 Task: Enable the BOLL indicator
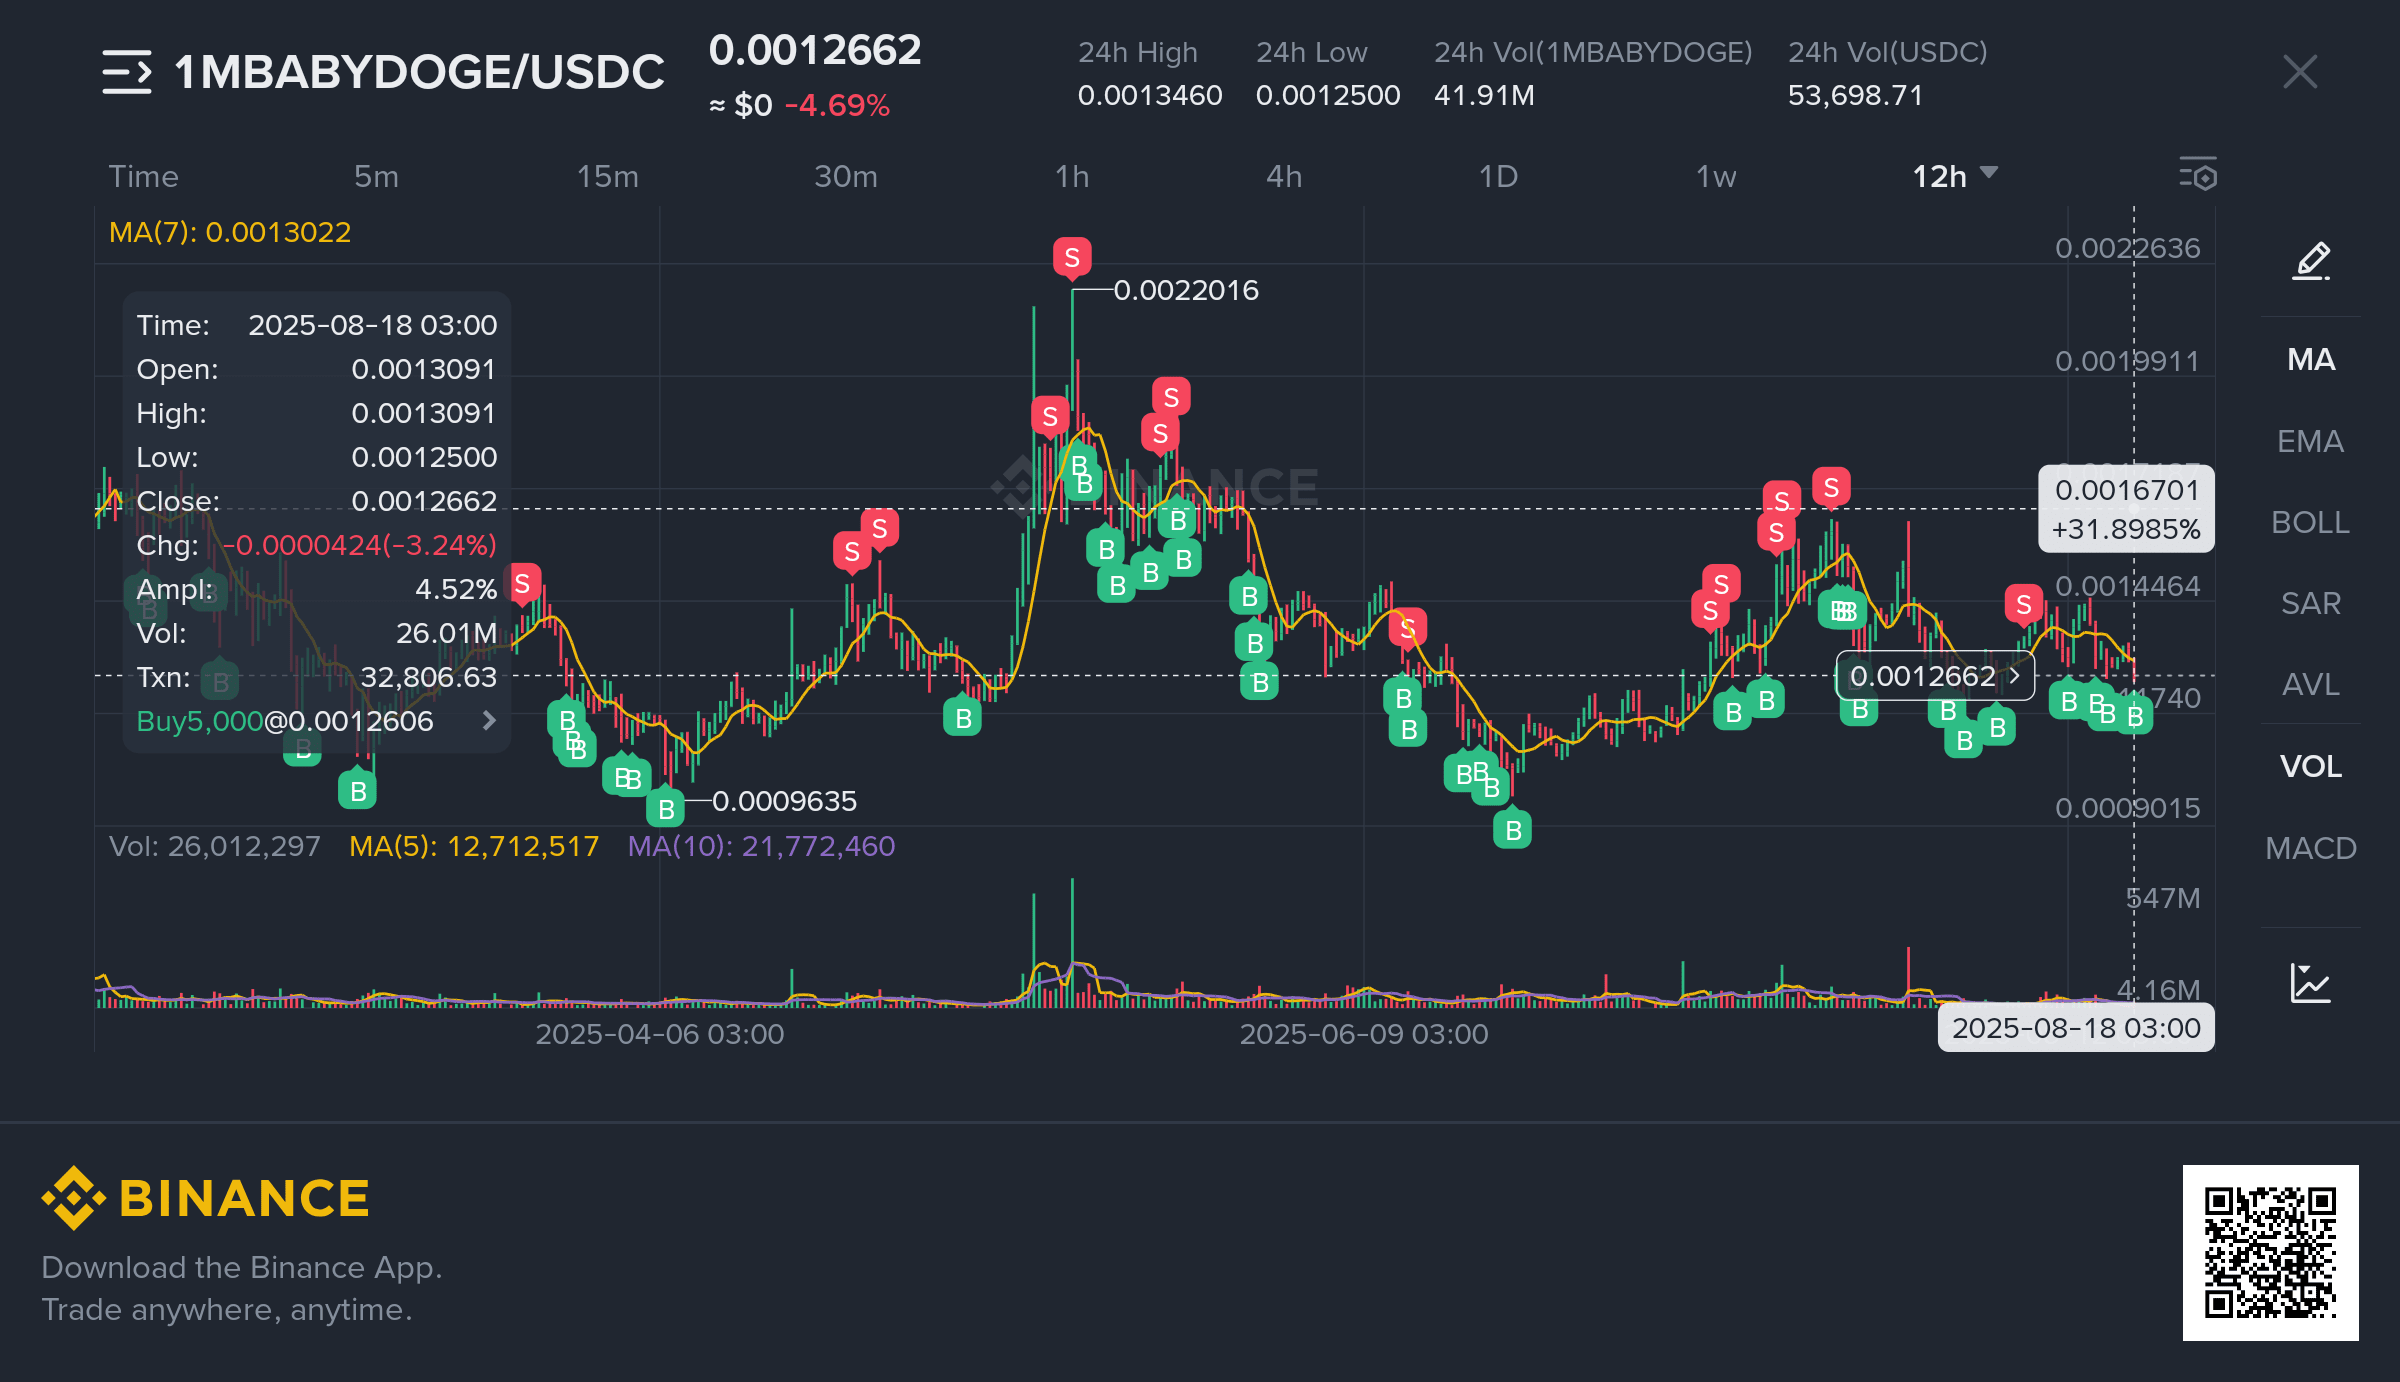[2311, 522]
